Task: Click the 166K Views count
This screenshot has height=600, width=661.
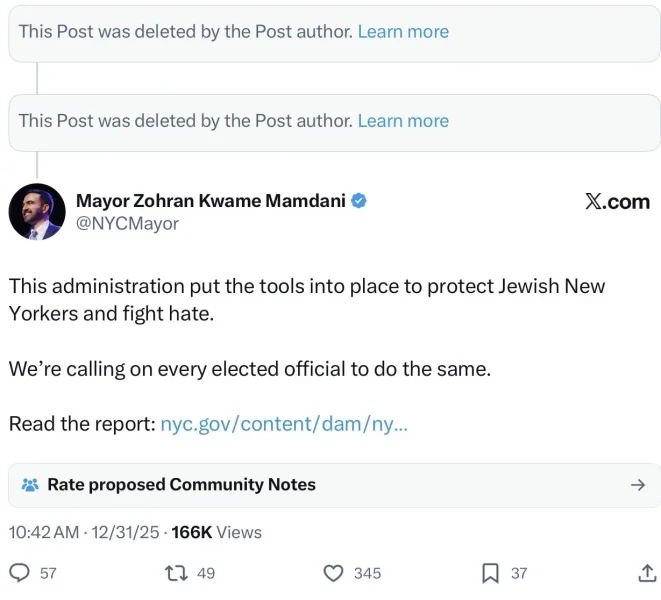Action: pyautogui.click(x=216, y=533)
